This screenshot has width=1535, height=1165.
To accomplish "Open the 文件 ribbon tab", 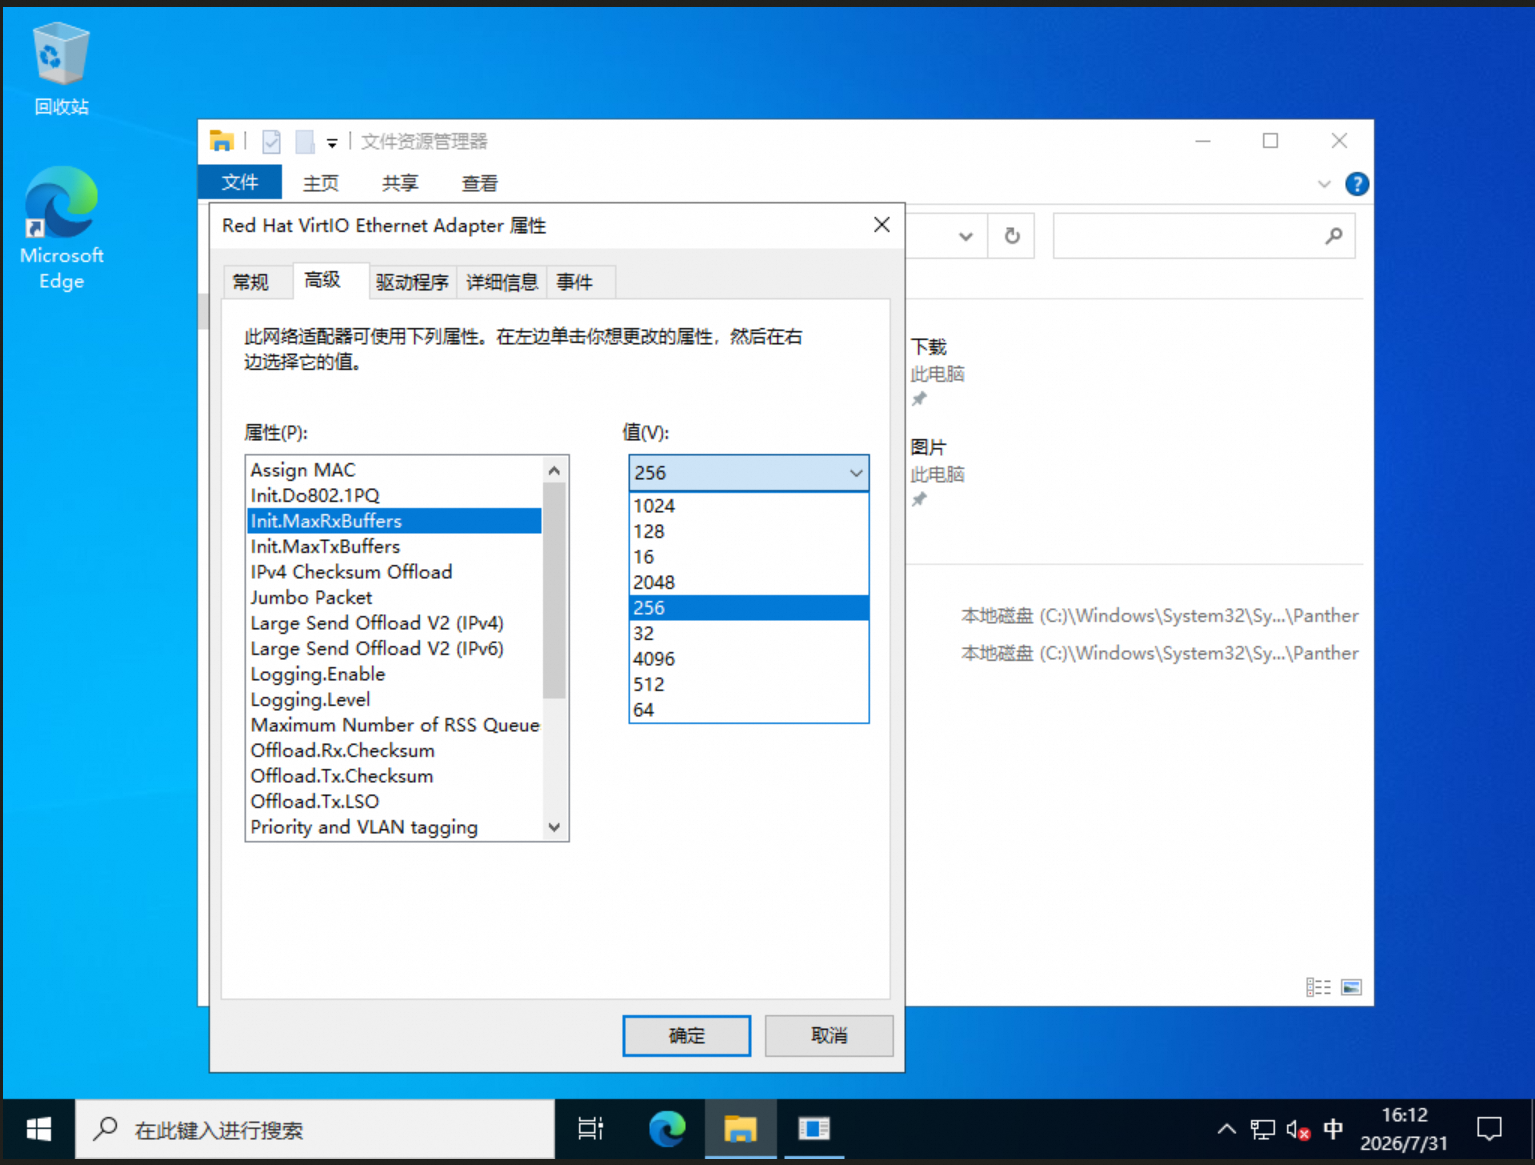I will click(x=240, y=182).
